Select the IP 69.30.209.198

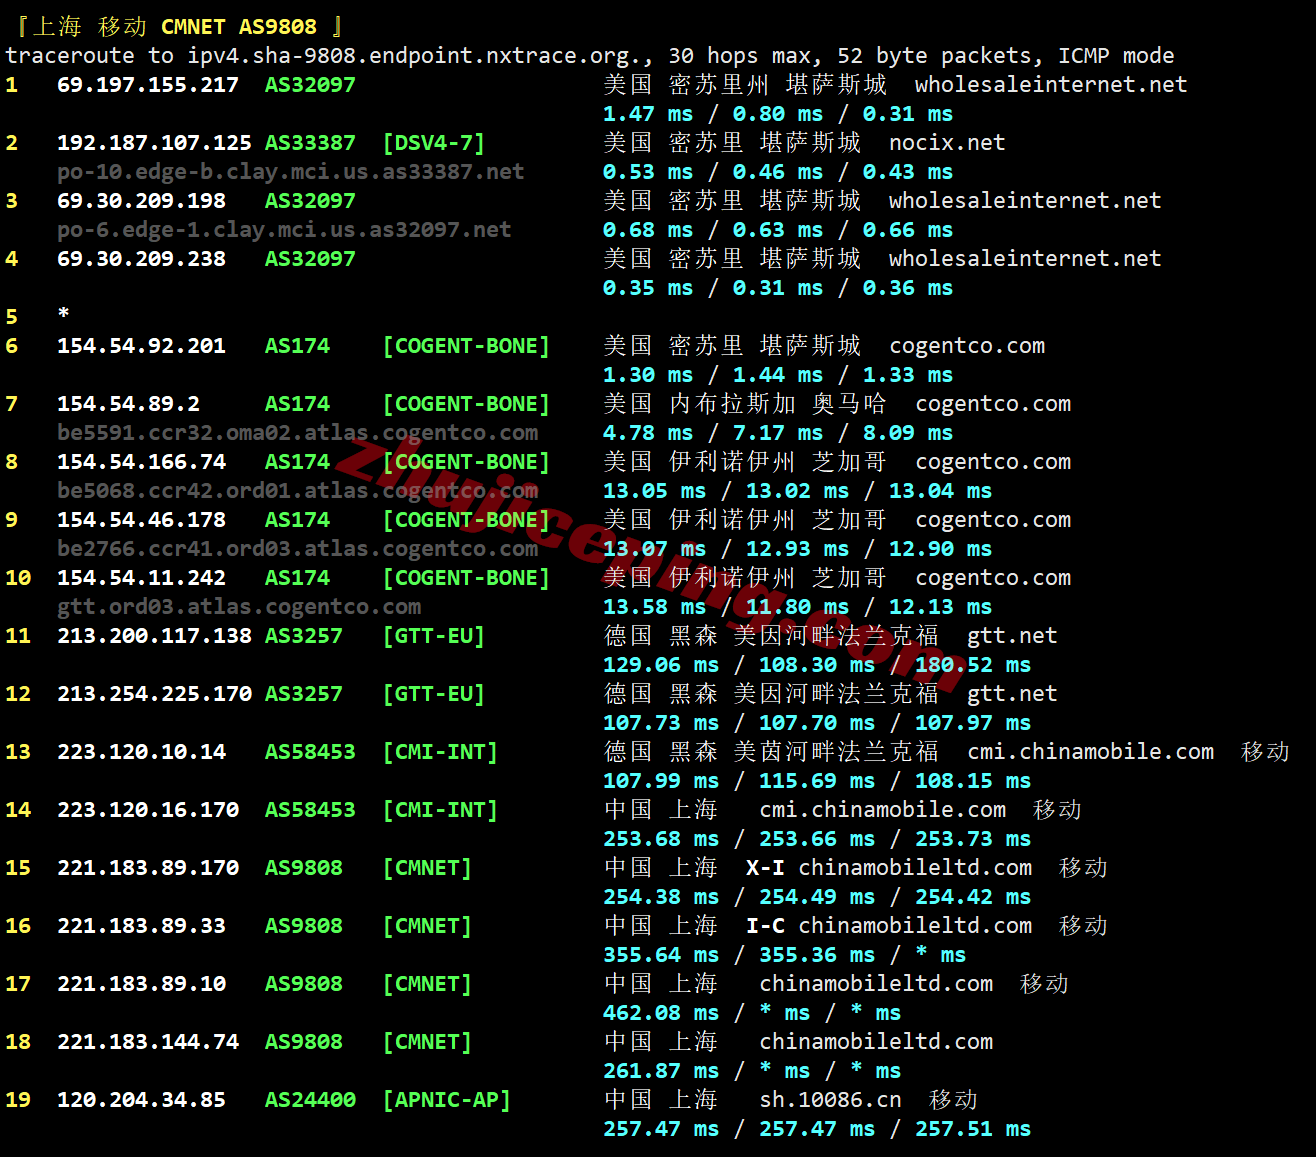tap(141, 201)
